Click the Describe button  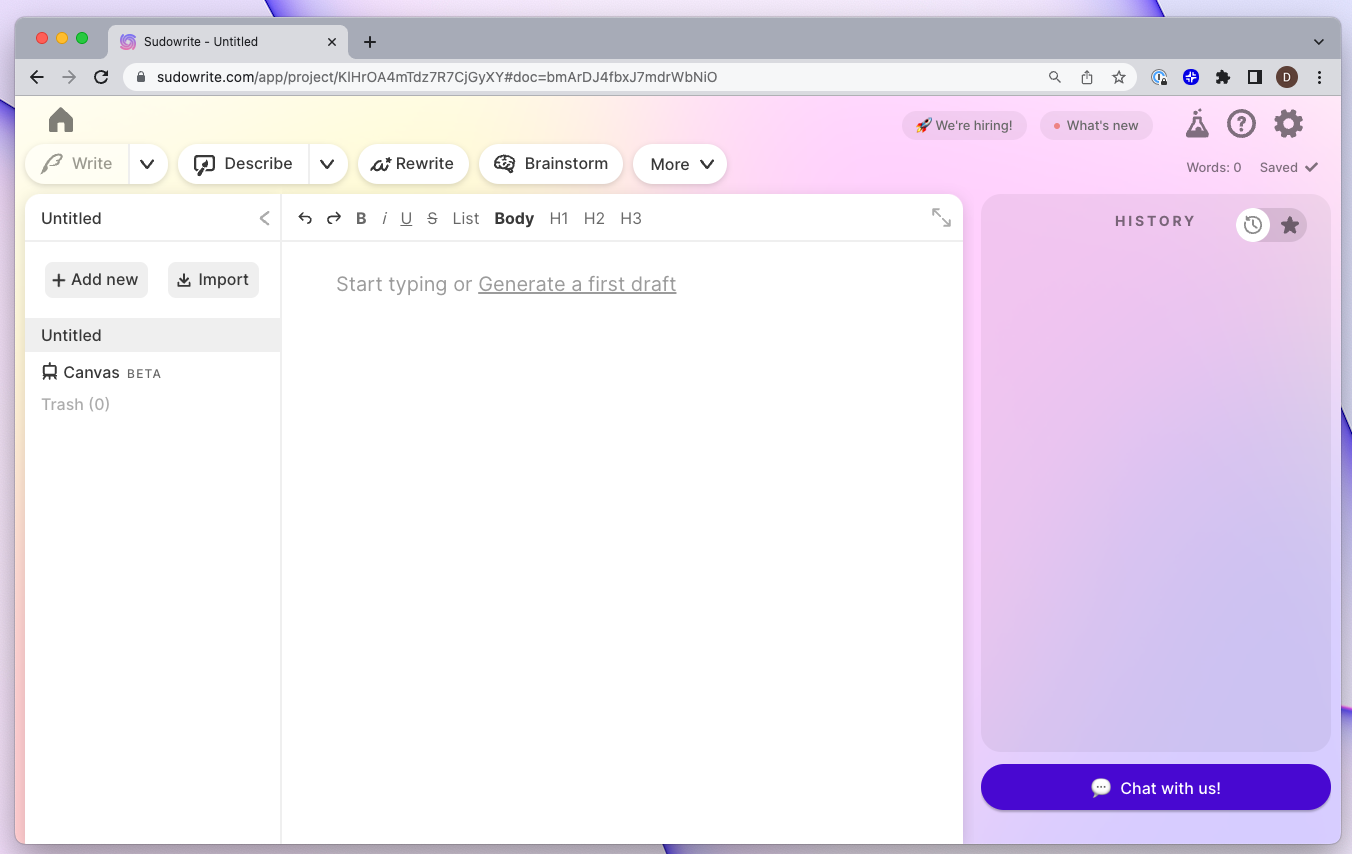(243, 164)
